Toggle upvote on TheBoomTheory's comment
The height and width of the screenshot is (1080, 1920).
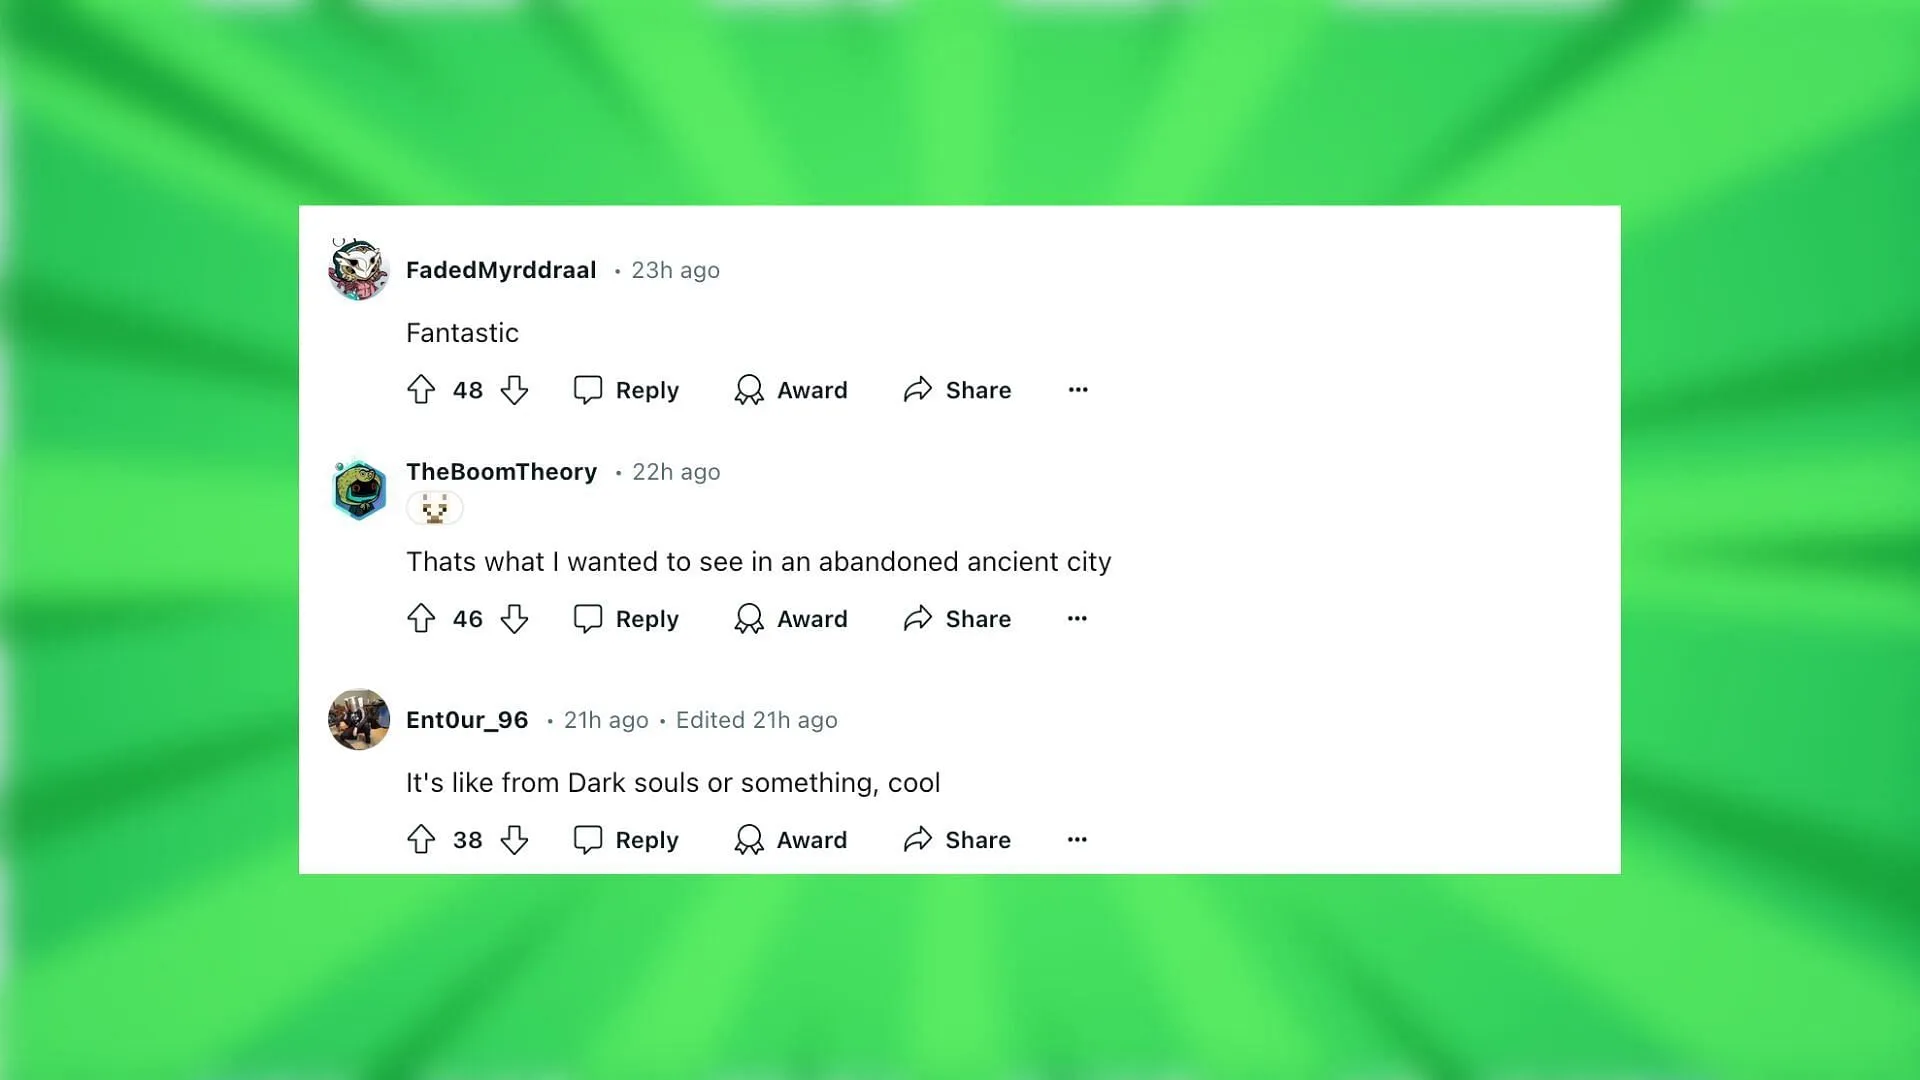tap(421, 617)
